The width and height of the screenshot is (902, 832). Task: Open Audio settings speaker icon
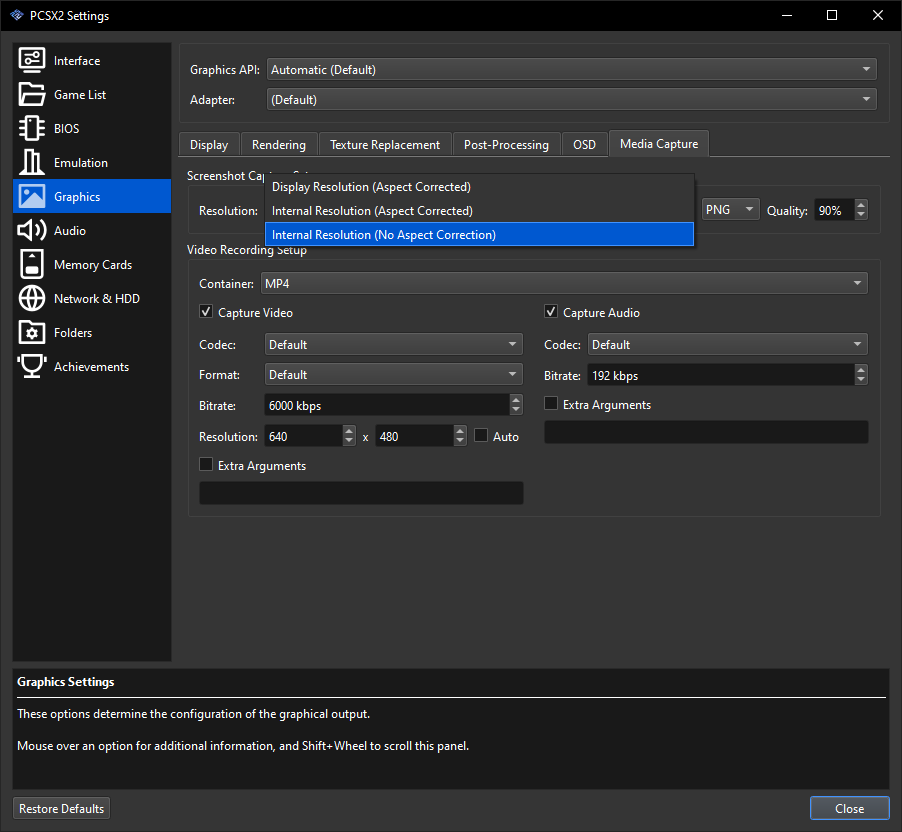coord(32,230)
